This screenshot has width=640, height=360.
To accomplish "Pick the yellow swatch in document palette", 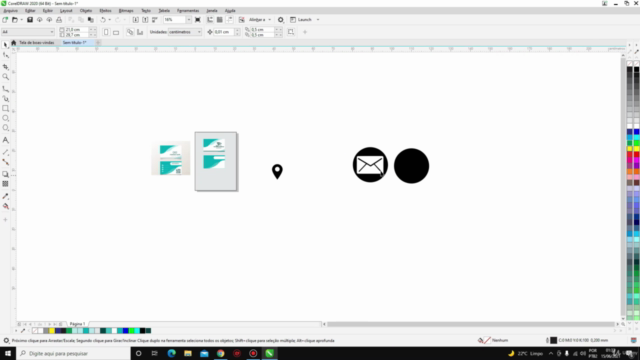I will pos(52,331).
